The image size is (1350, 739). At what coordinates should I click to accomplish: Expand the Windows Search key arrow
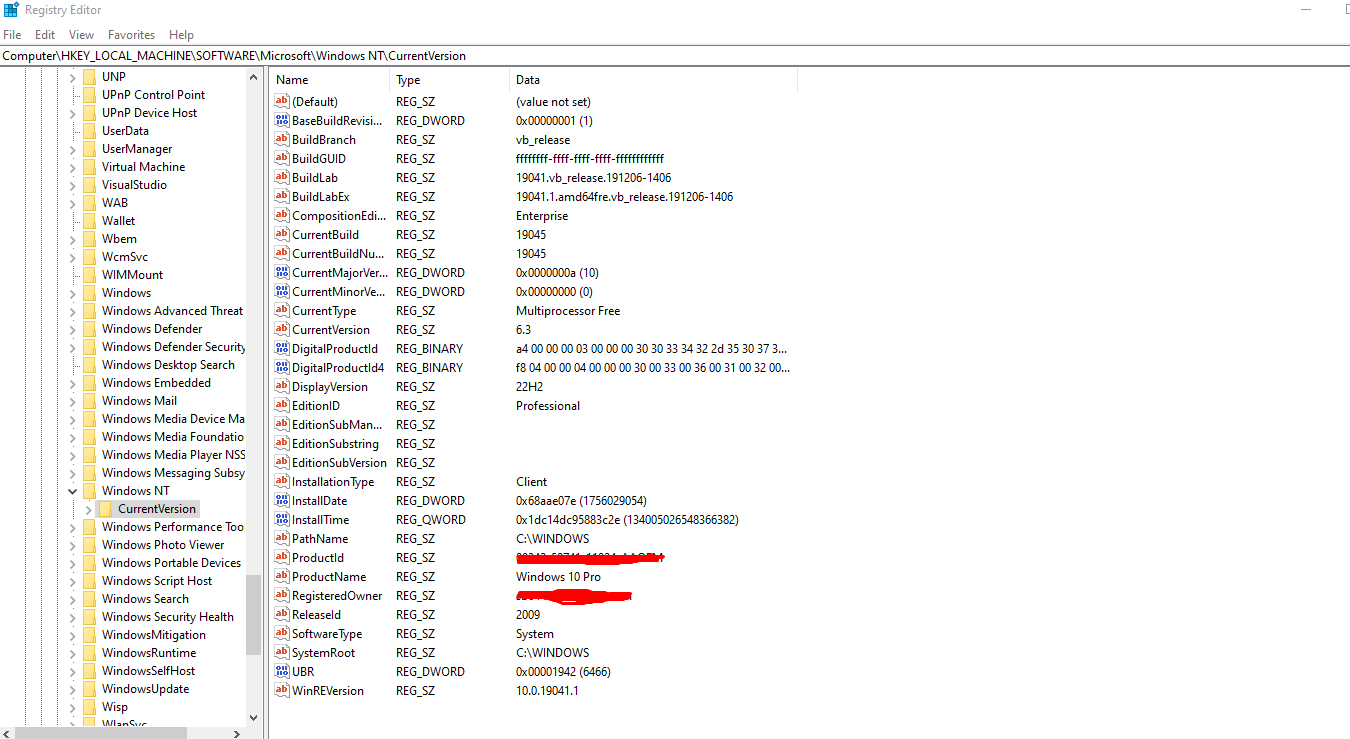(x=73, y=599)
